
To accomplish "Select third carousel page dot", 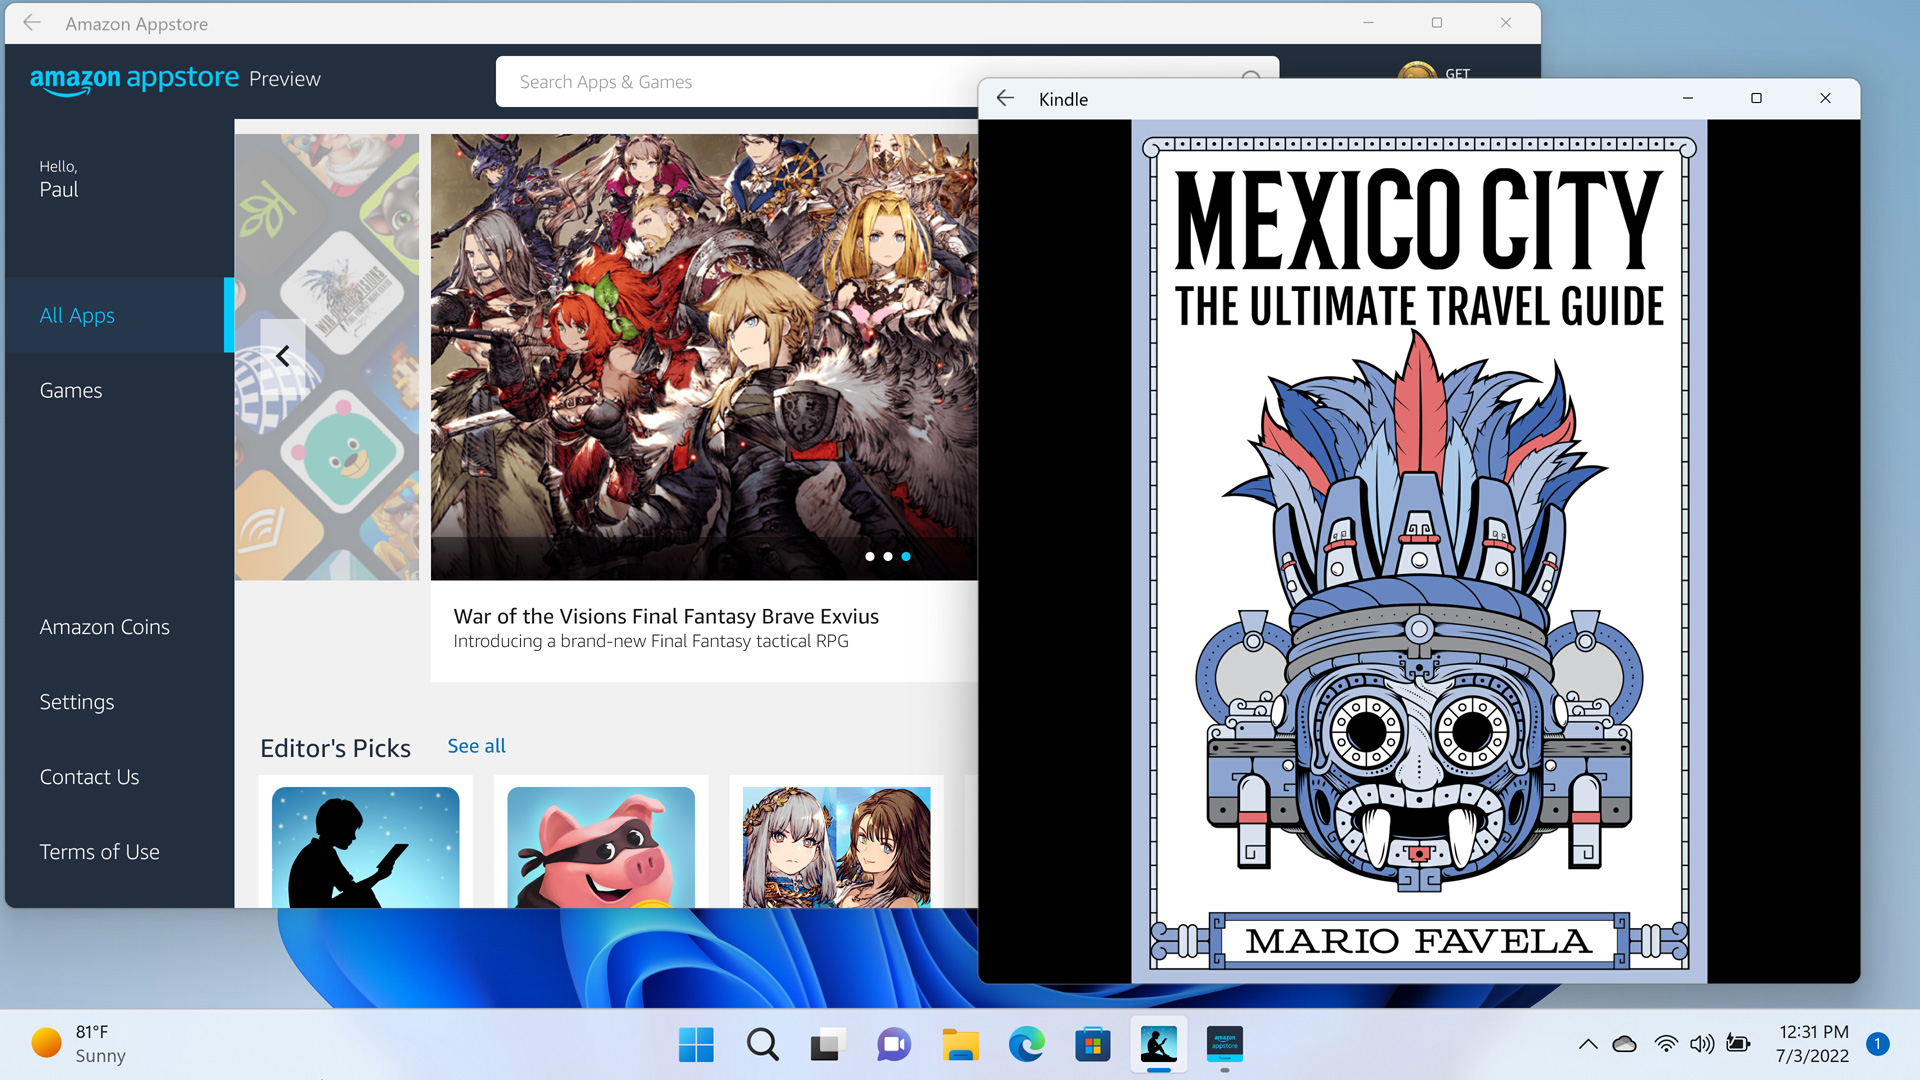I will pyautogui.click(x=906, y=557).
